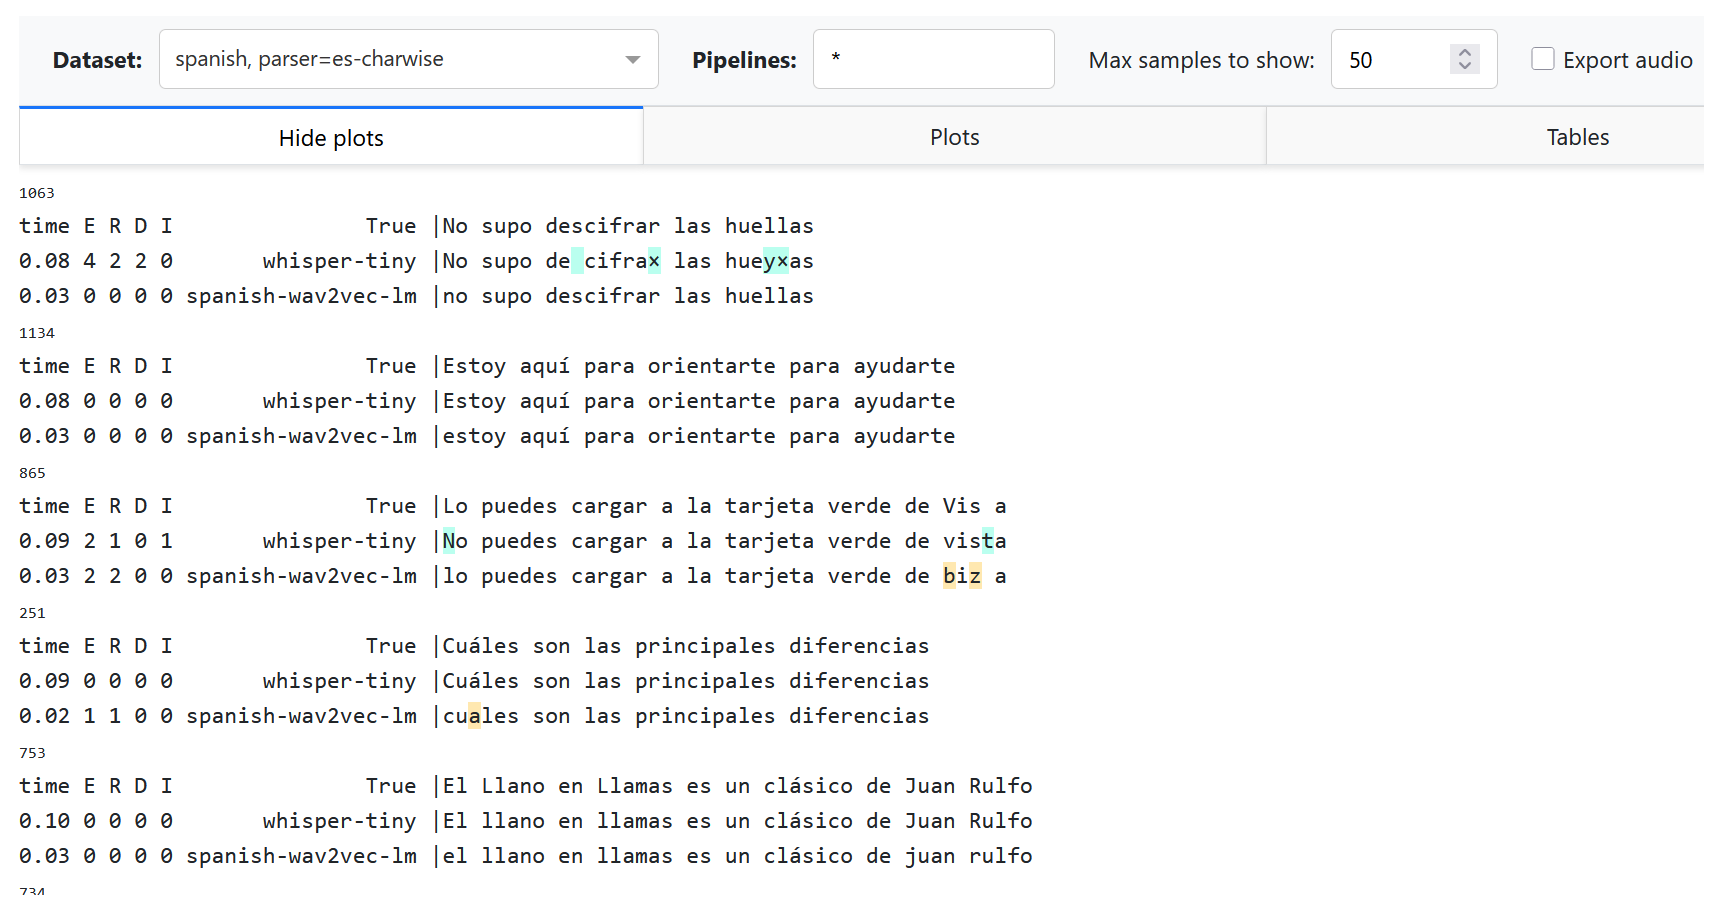Select sample ID 251
1726x913 pixels.
[32, 612]
